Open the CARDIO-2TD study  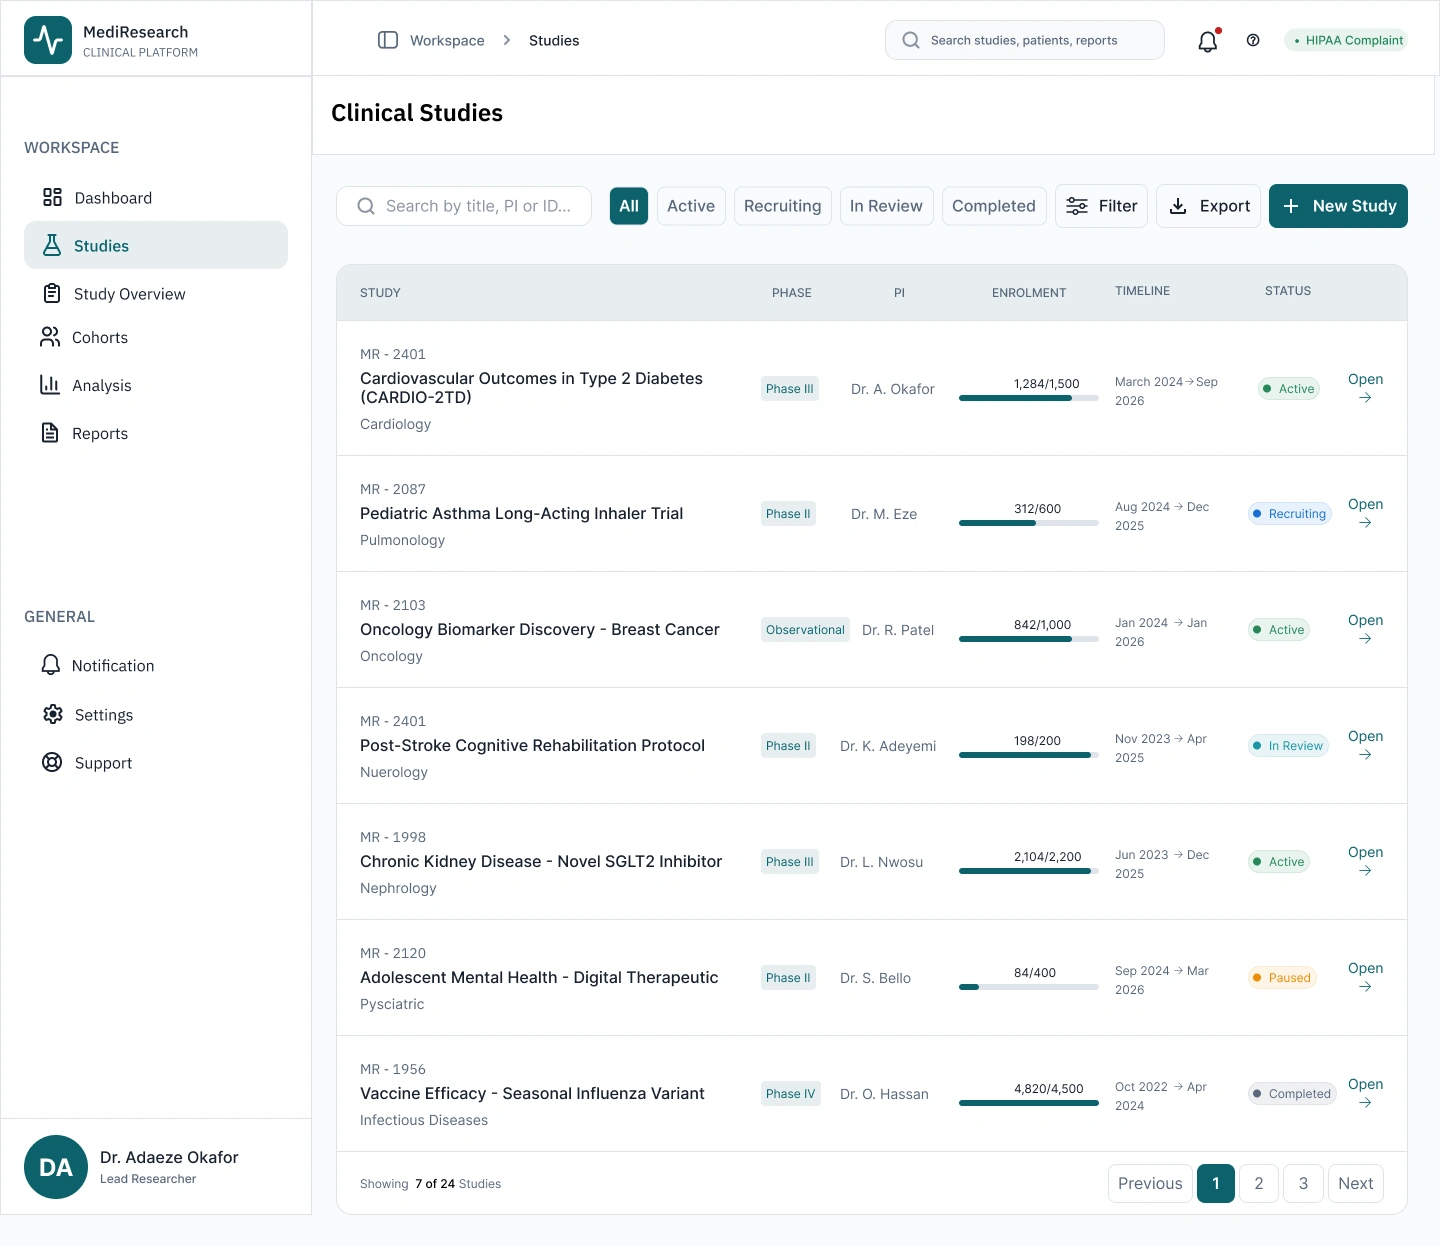1365,388
